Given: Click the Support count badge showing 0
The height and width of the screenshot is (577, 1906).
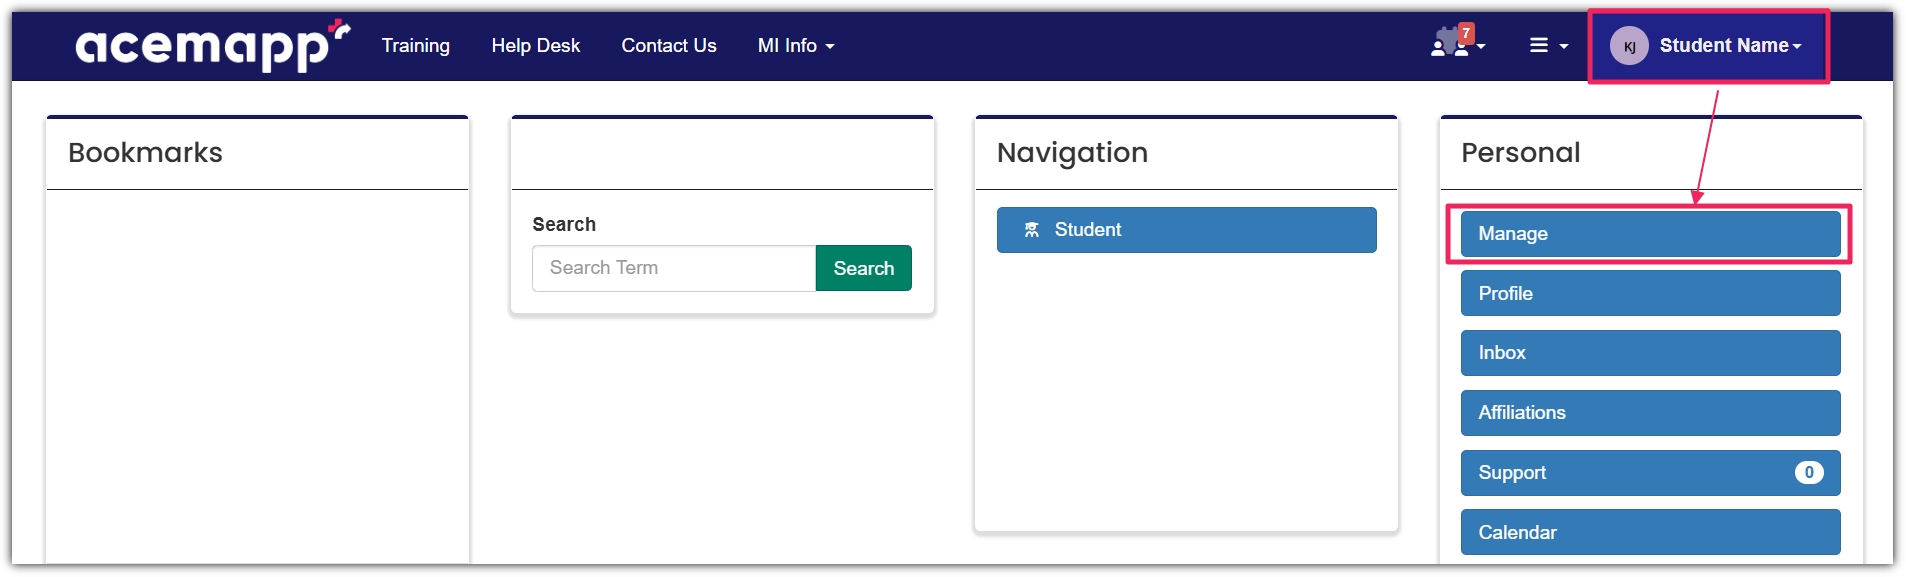Looking at the screenshot, I should point(1808,472).
